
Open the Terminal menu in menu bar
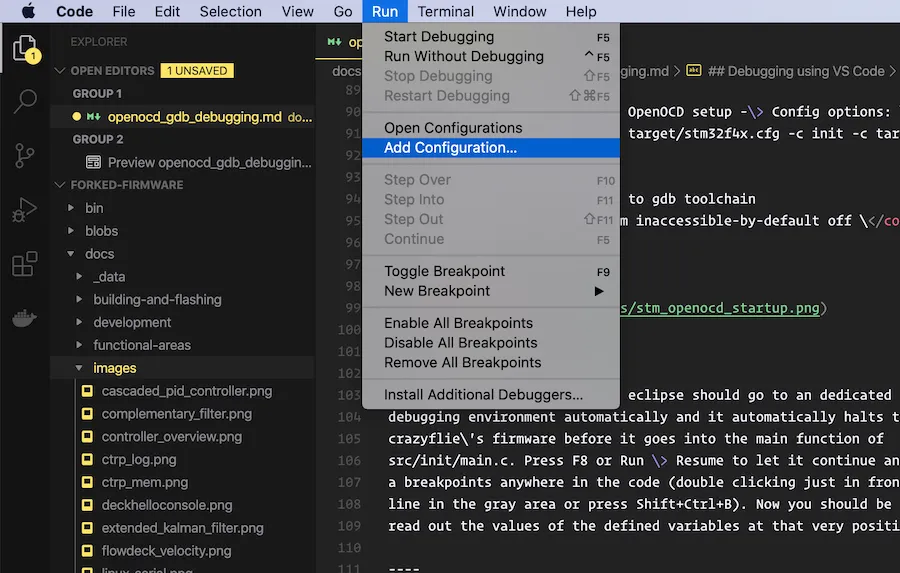445,12
